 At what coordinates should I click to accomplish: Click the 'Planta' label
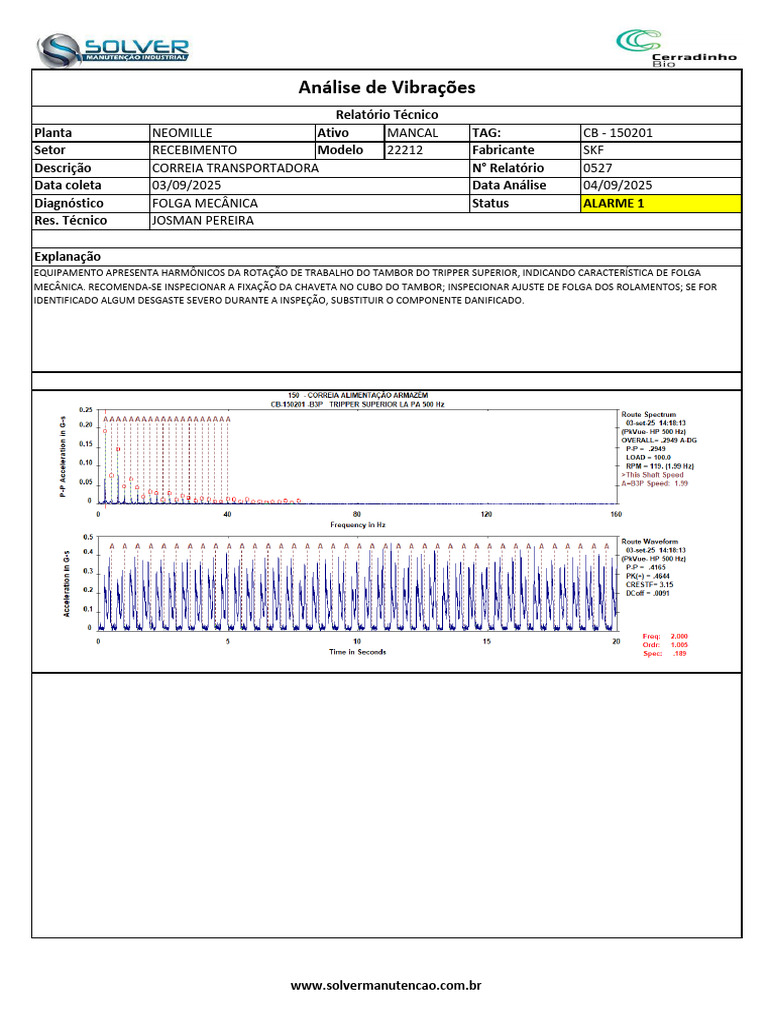point(53,133)
